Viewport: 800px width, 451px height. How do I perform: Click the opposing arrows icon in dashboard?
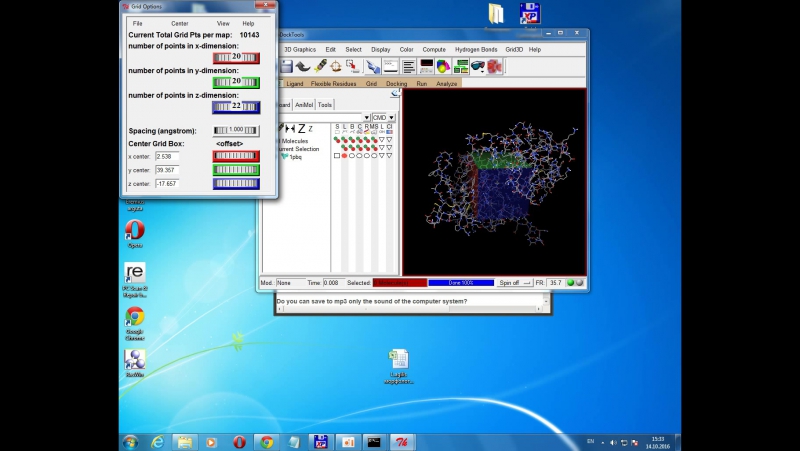click(x=290, y=129)
